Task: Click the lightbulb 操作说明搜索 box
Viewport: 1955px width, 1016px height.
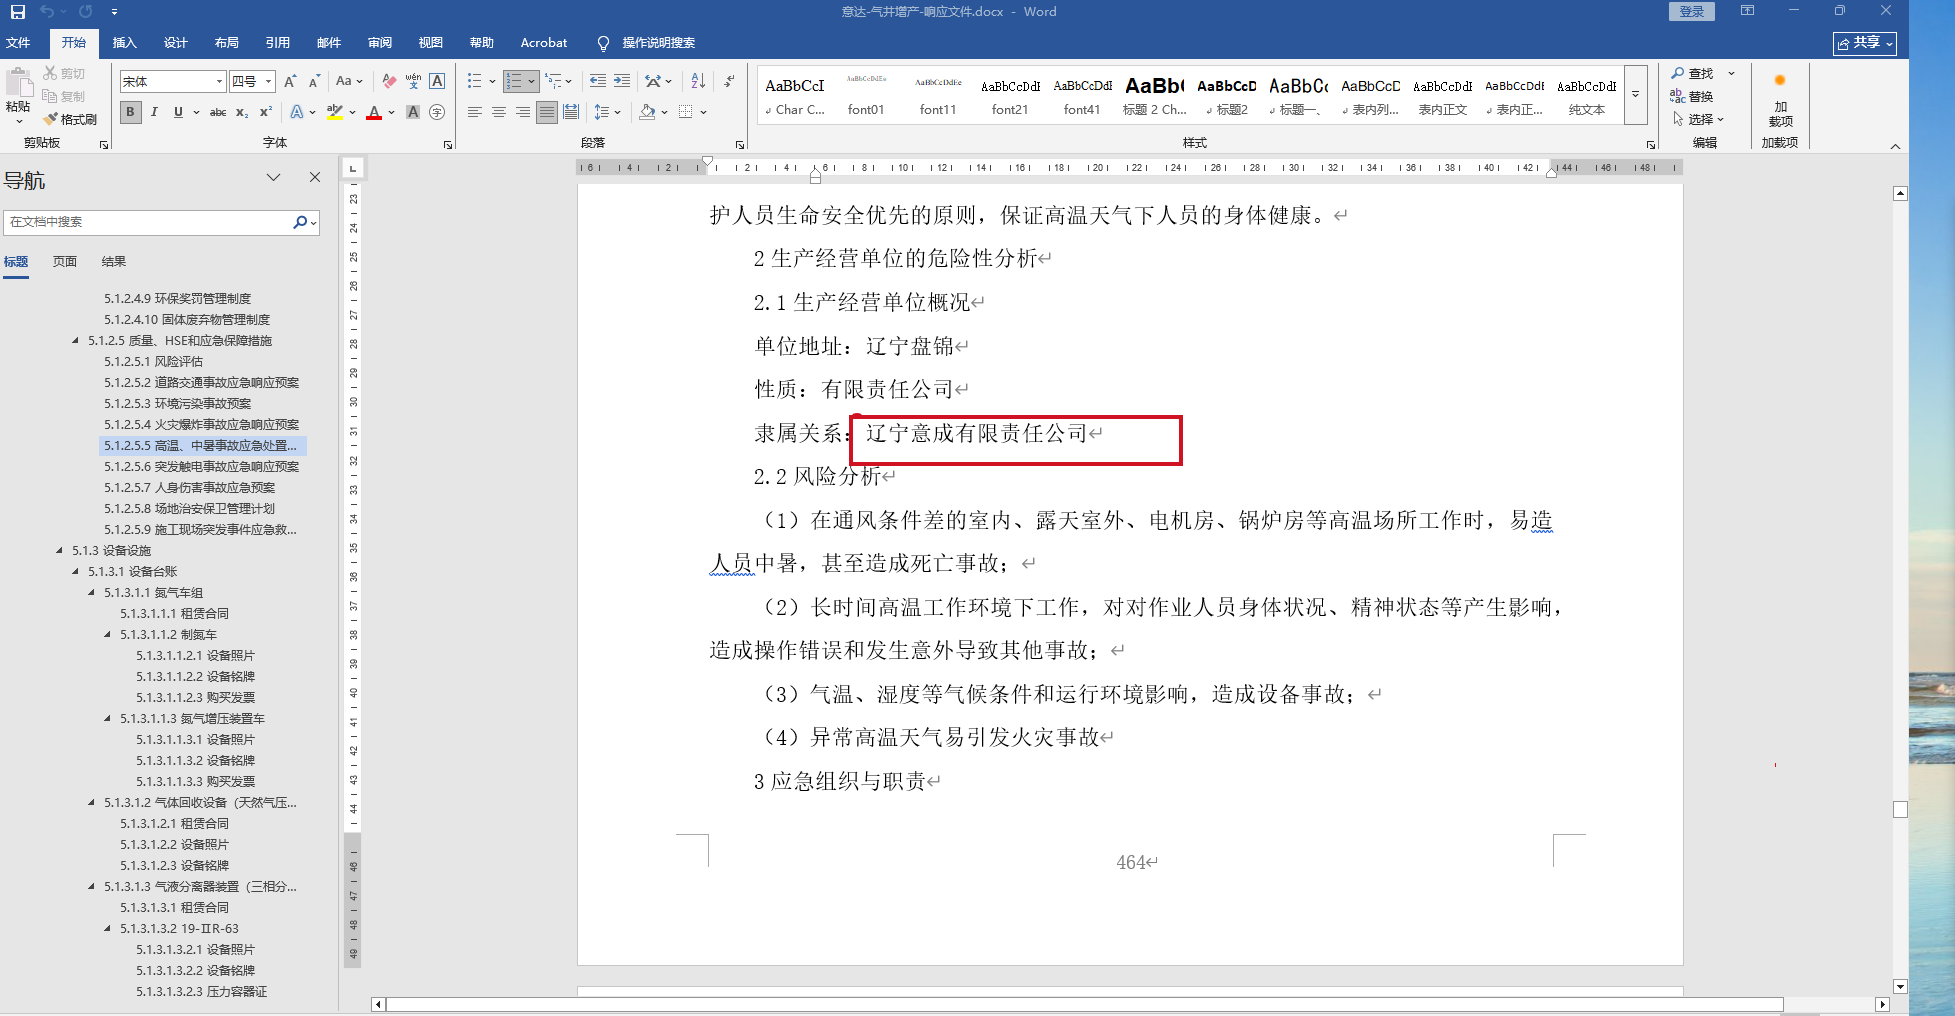Action: tap(647, 43)
